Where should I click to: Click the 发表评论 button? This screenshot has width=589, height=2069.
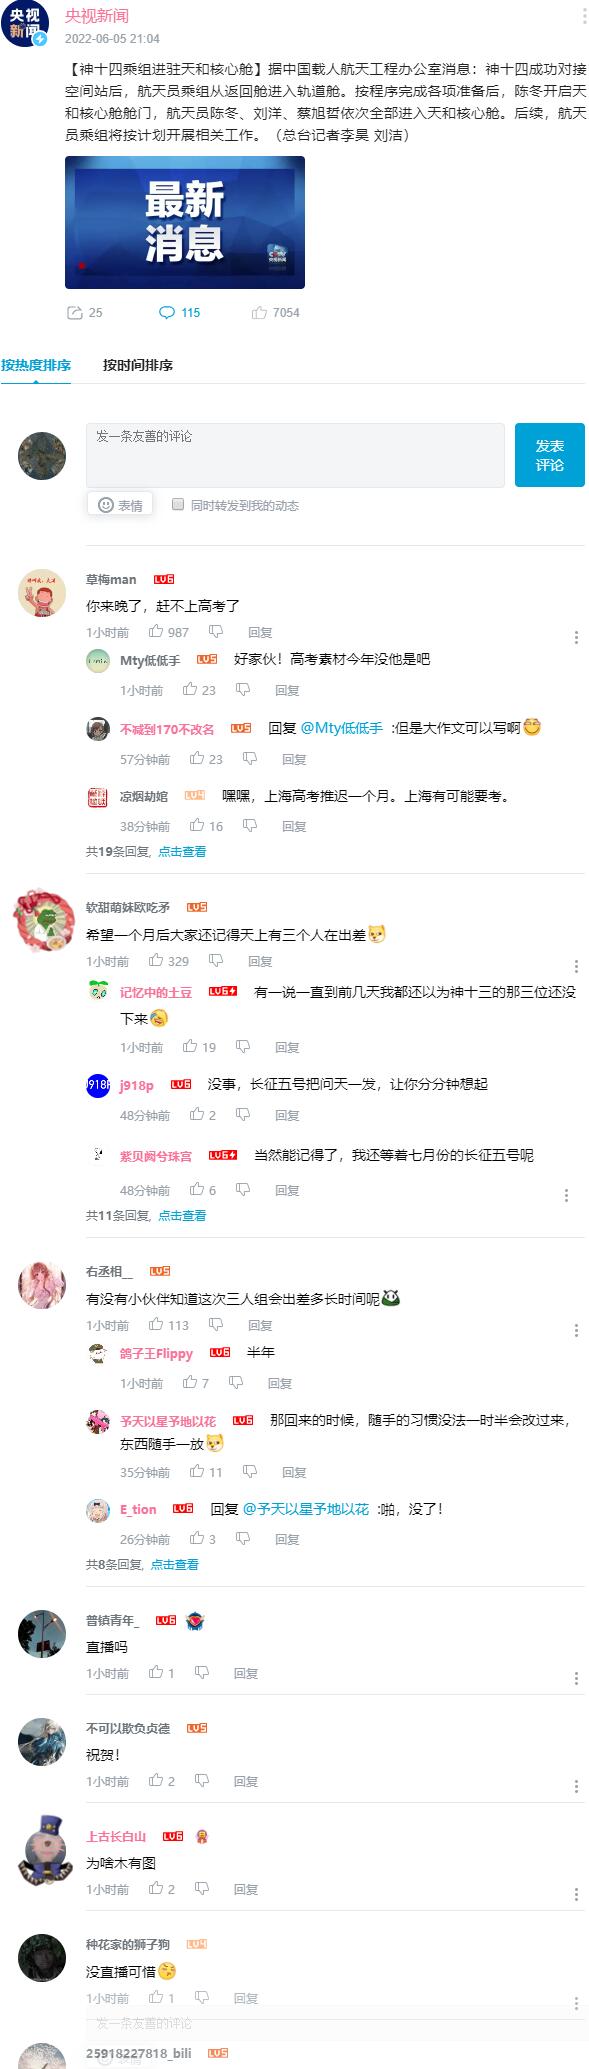[x=550, y=455]
